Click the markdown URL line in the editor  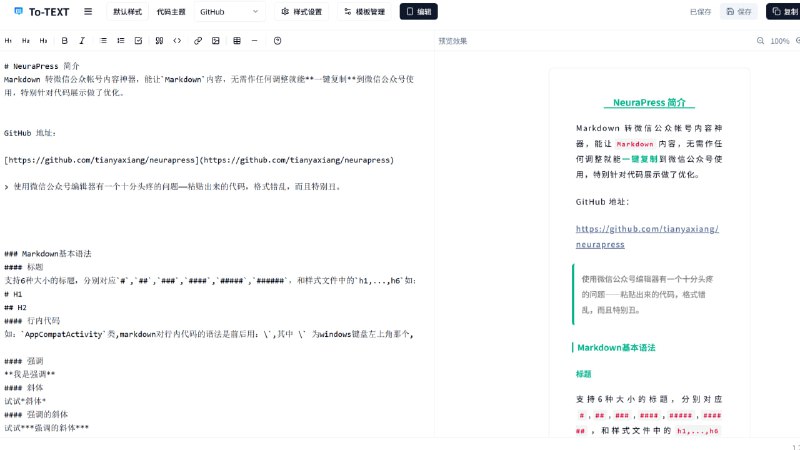[199, 160]
